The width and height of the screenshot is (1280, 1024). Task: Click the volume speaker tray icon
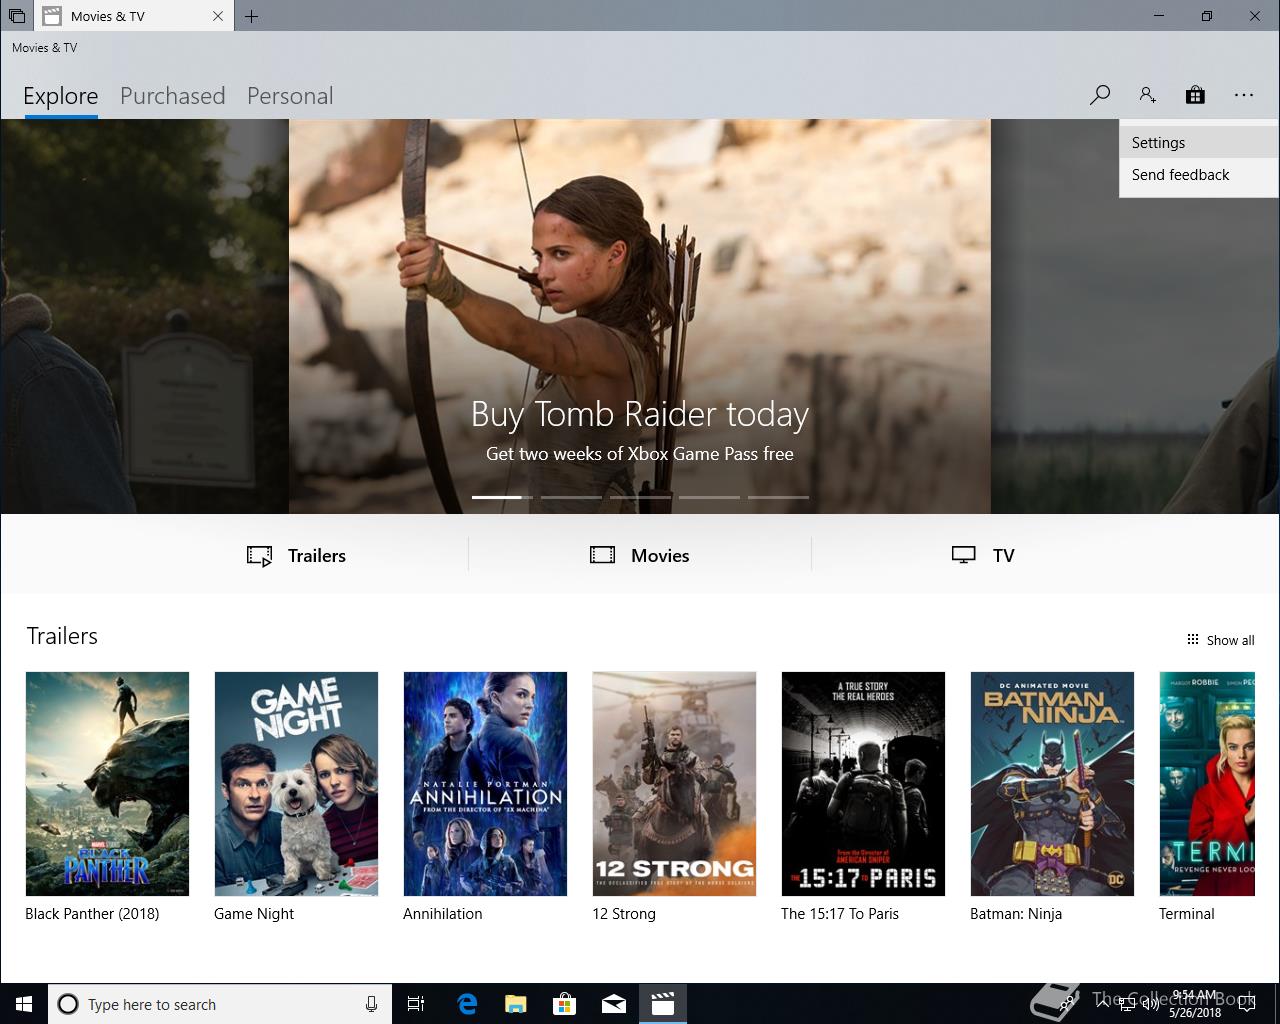coord(1150,1004)
